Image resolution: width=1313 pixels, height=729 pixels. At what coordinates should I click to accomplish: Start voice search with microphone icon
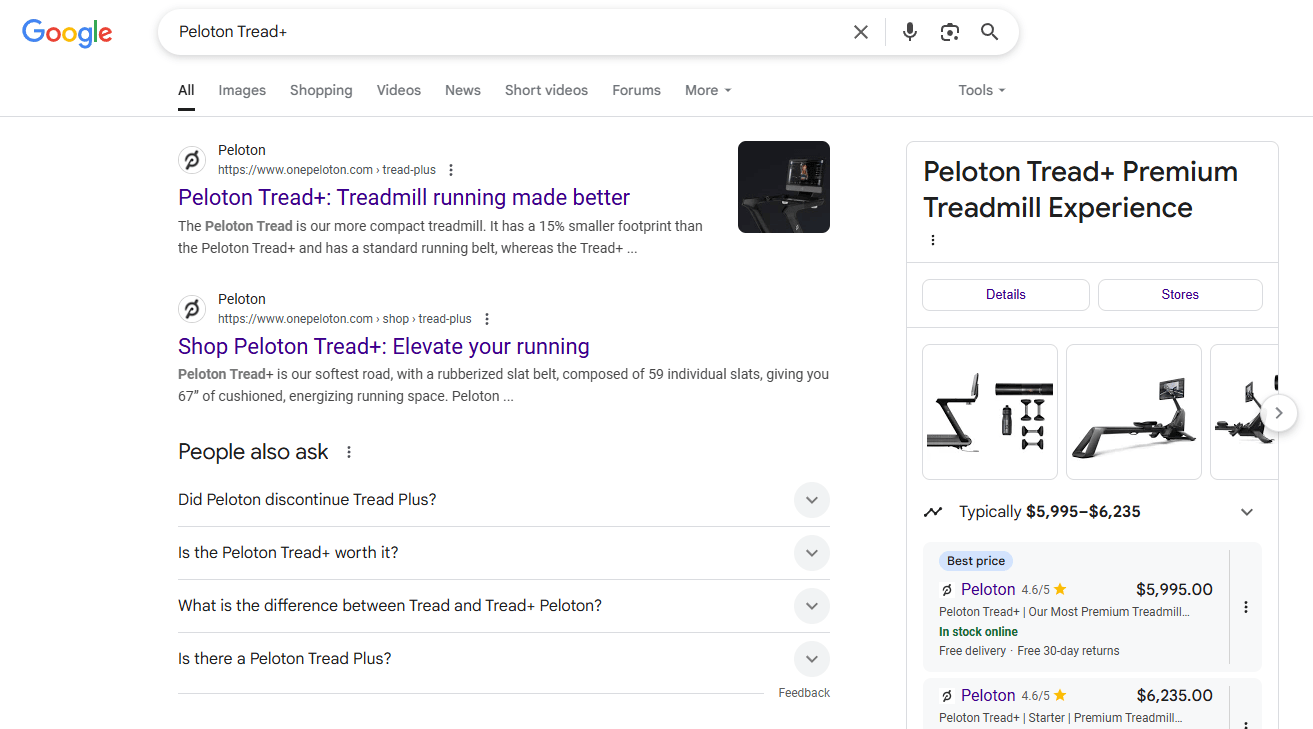tap(910, 32)
